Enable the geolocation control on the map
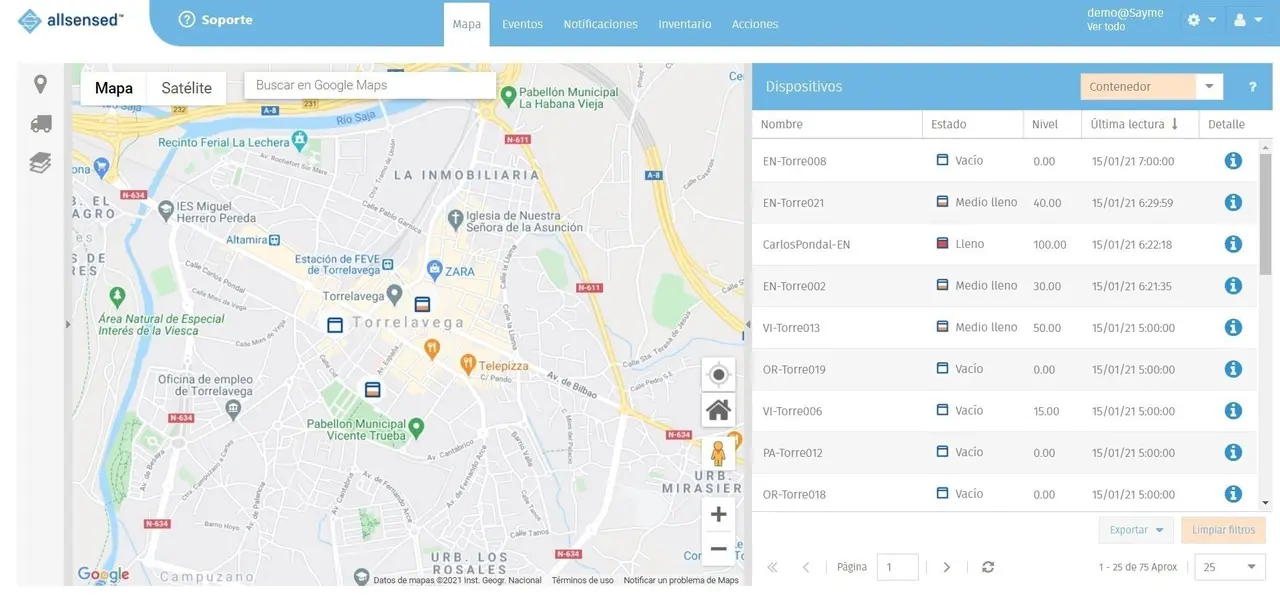This screenshot has width=1280, height=600. click(718, 373)
